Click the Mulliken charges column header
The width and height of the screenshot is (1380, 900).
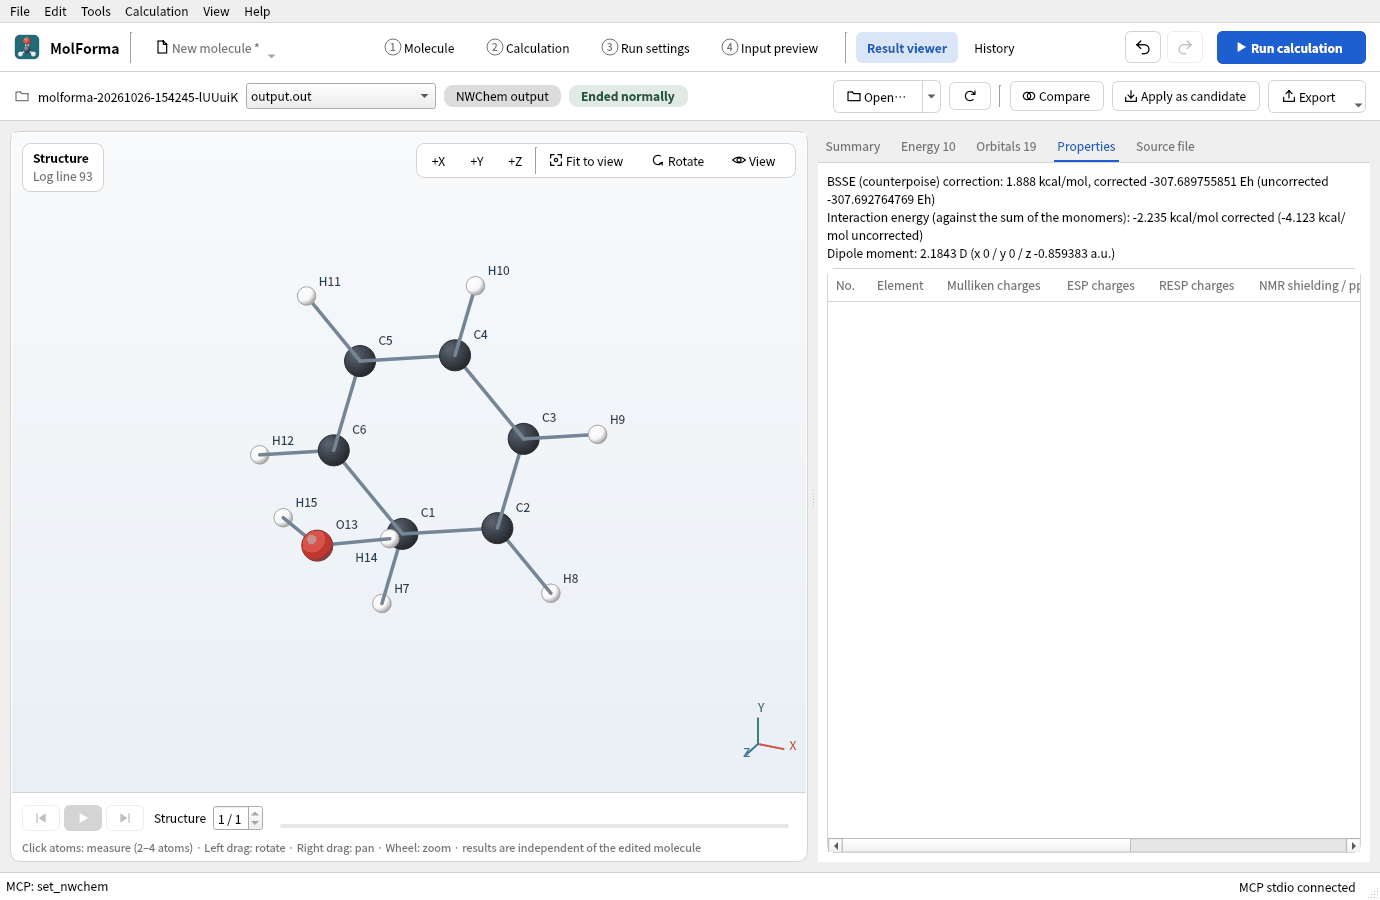click(x=994, y=285)
